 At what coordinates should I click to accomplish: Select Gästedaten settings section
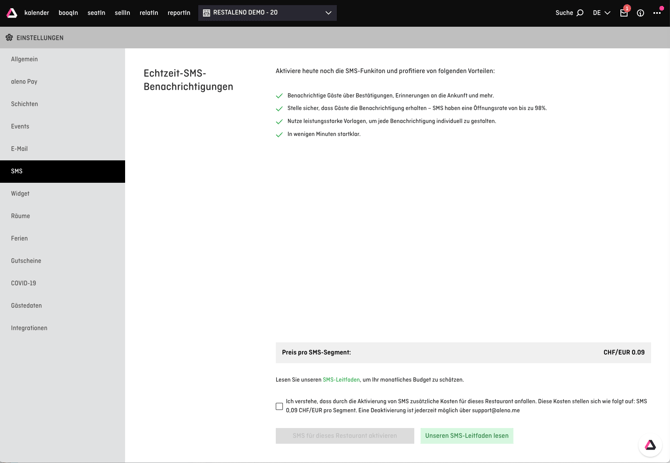click(62, 305)
